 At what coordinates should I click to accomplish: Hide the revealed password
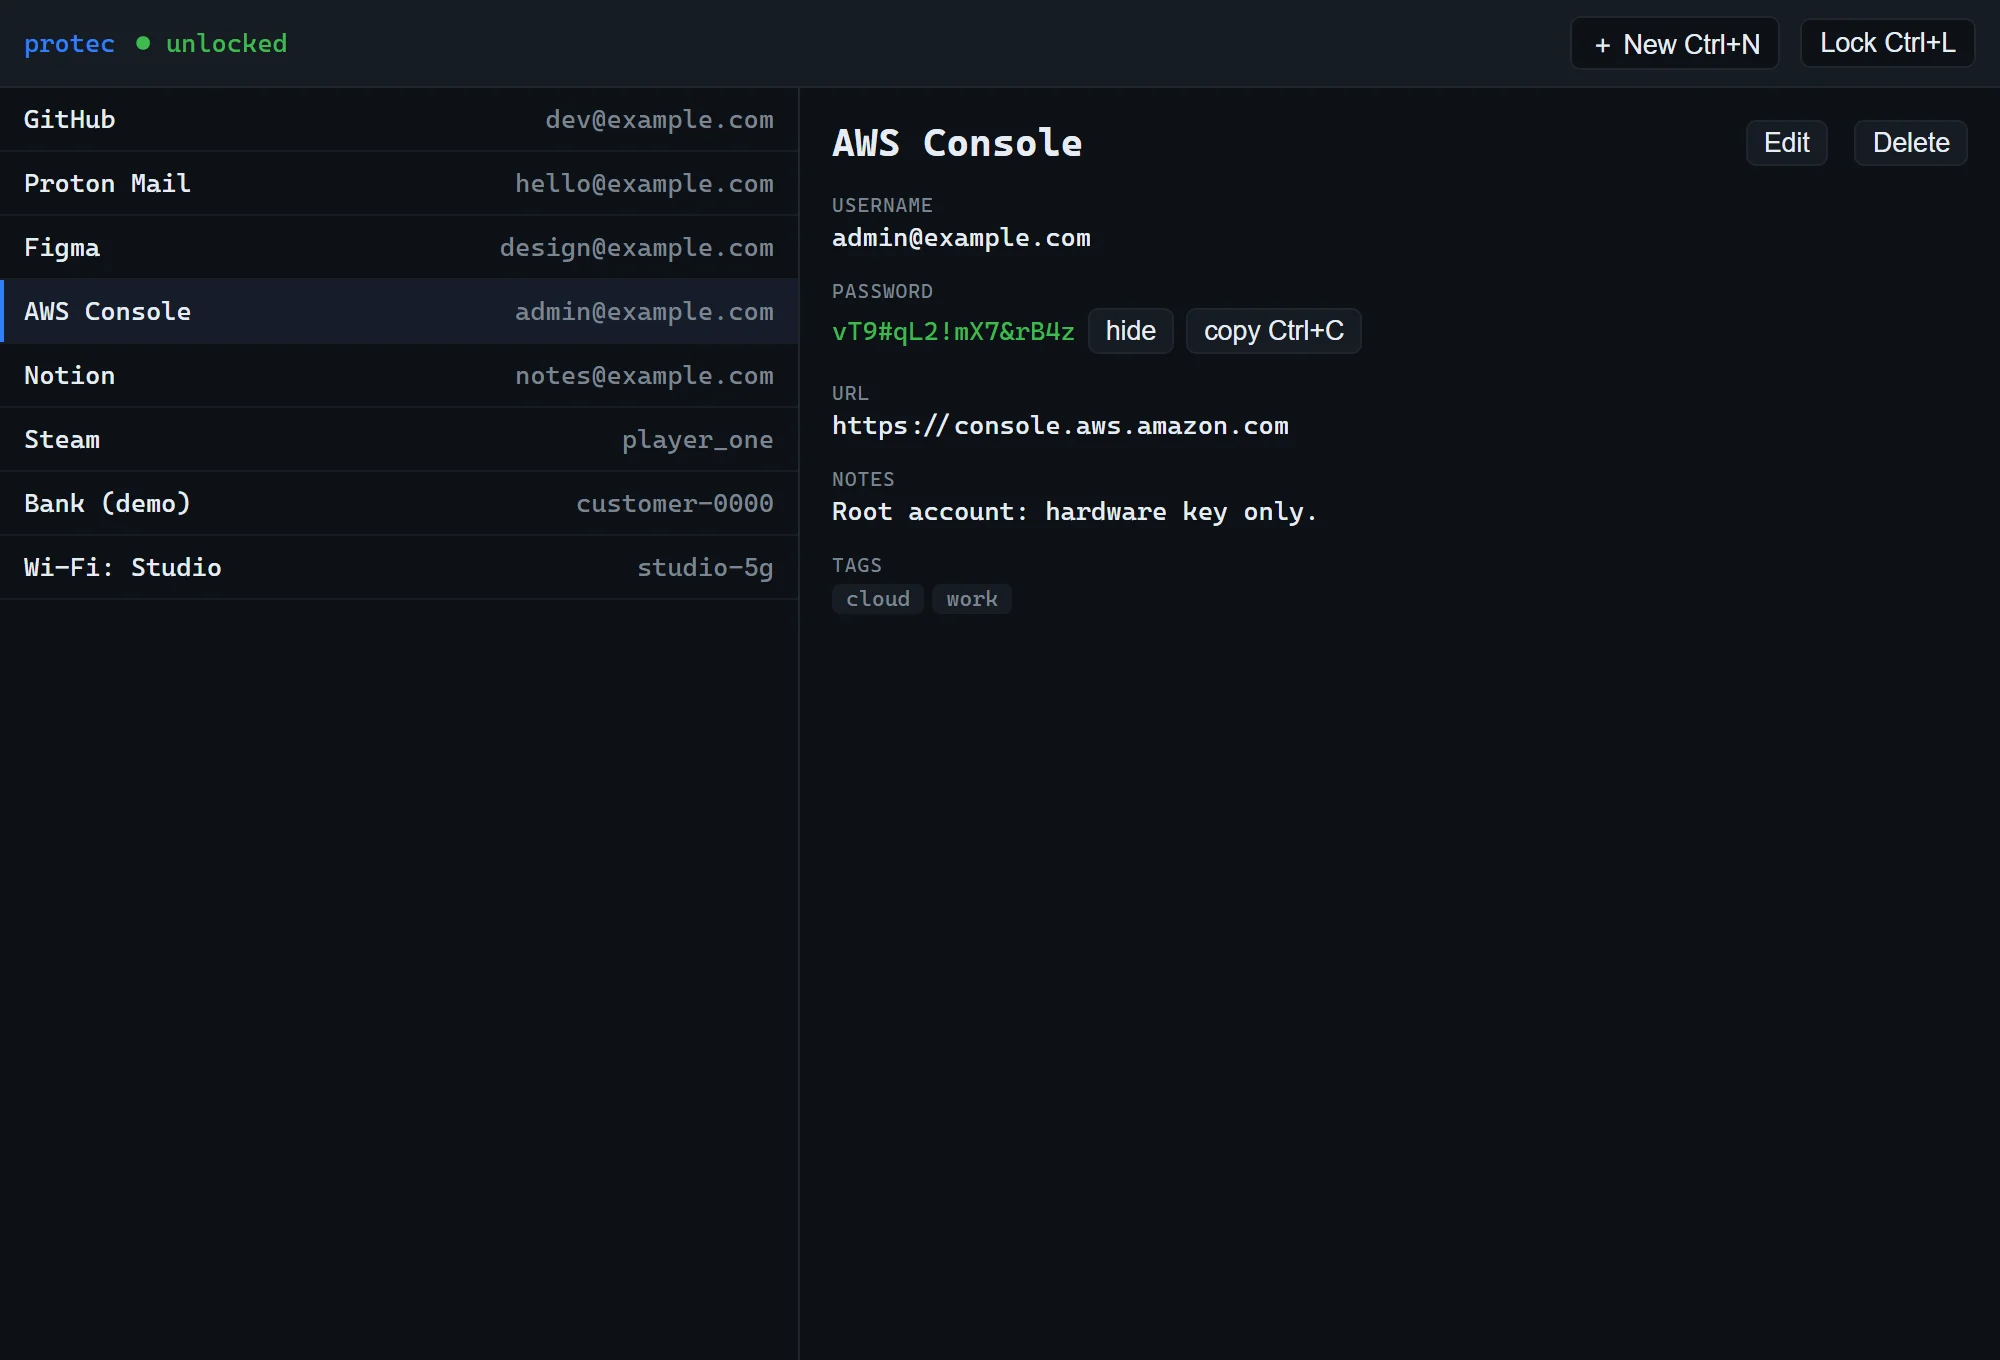[x=1130, y=331]
